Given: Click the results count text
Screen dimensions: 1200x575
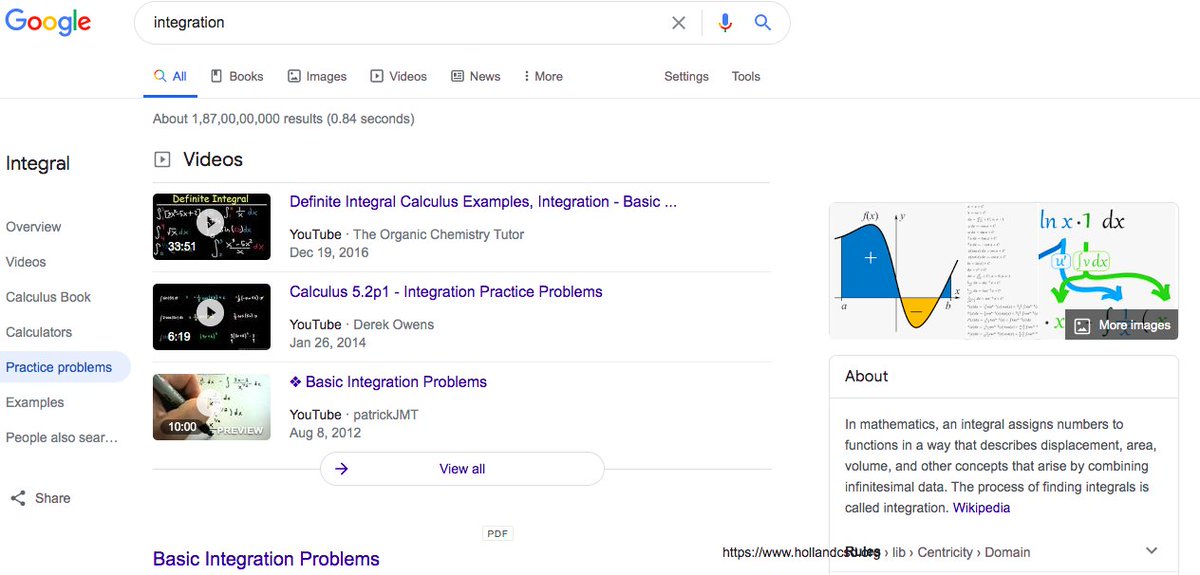Looking at the screenshot, I should (x=283, y=119).
